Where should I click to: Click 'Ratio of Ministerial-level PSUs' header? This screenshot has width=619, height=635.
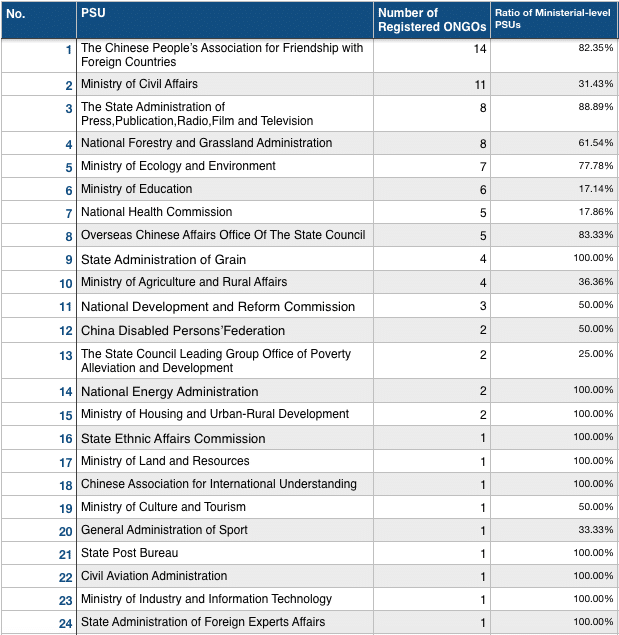[x=554, y=20]
